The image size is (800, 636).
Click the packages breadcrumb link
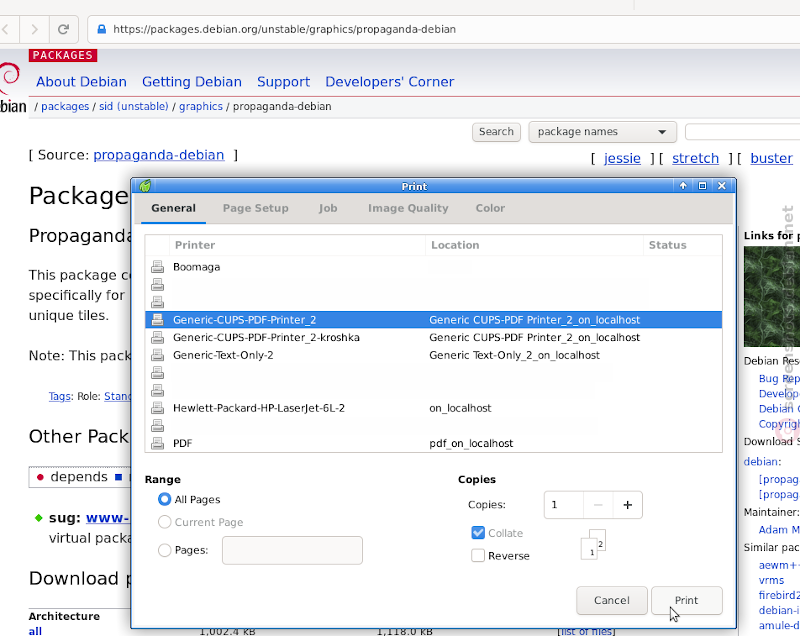coord(65,106)
